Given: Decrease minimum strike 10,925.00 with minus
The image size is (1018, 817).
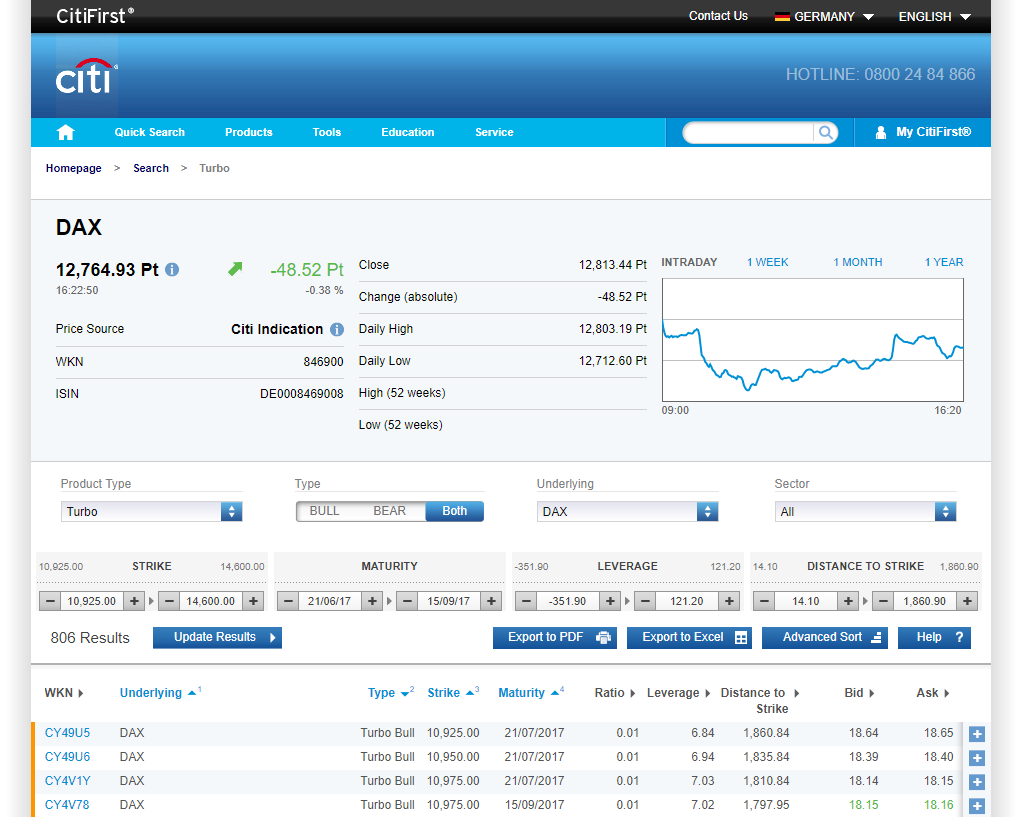Looking at the screenshot, I should coord(50,601).
